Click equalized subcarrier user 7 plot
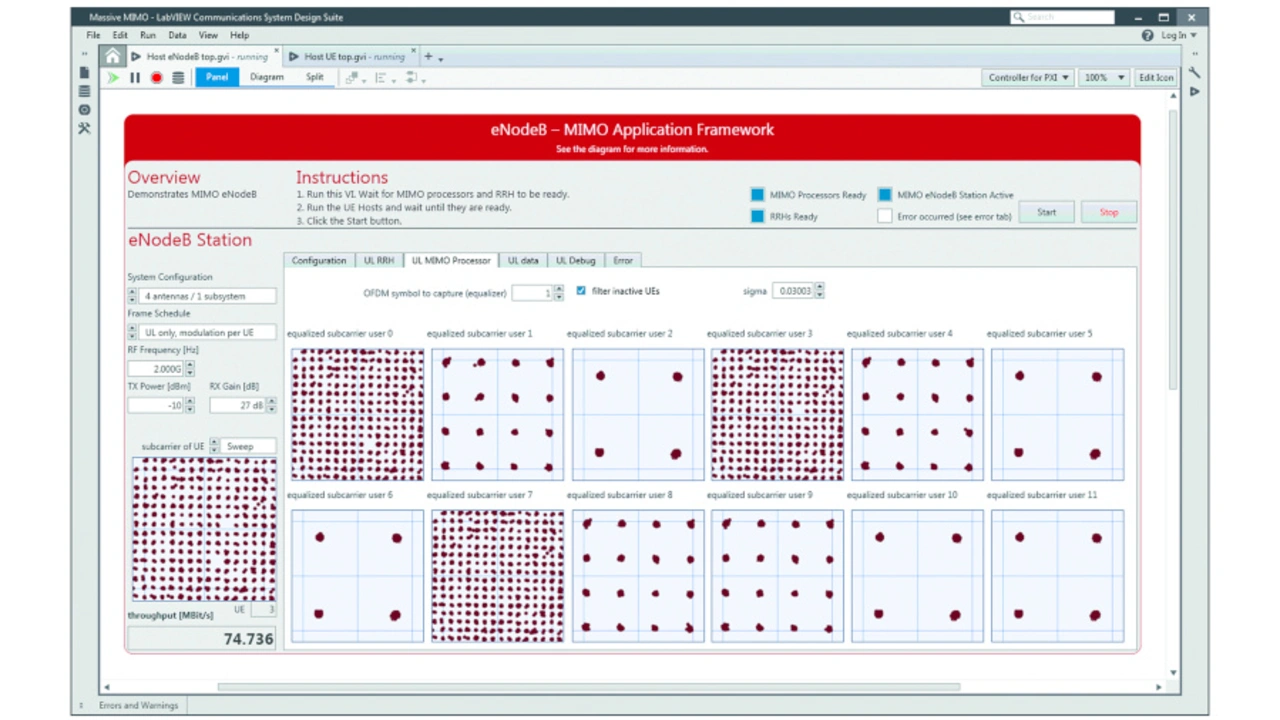 [x=497, y=576]
